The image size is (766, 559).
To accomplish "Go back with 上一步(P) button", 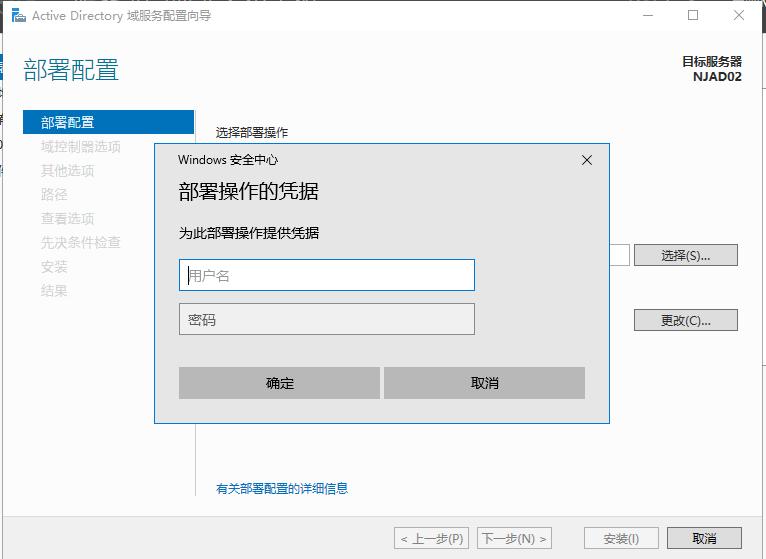I will pos(431,538).
